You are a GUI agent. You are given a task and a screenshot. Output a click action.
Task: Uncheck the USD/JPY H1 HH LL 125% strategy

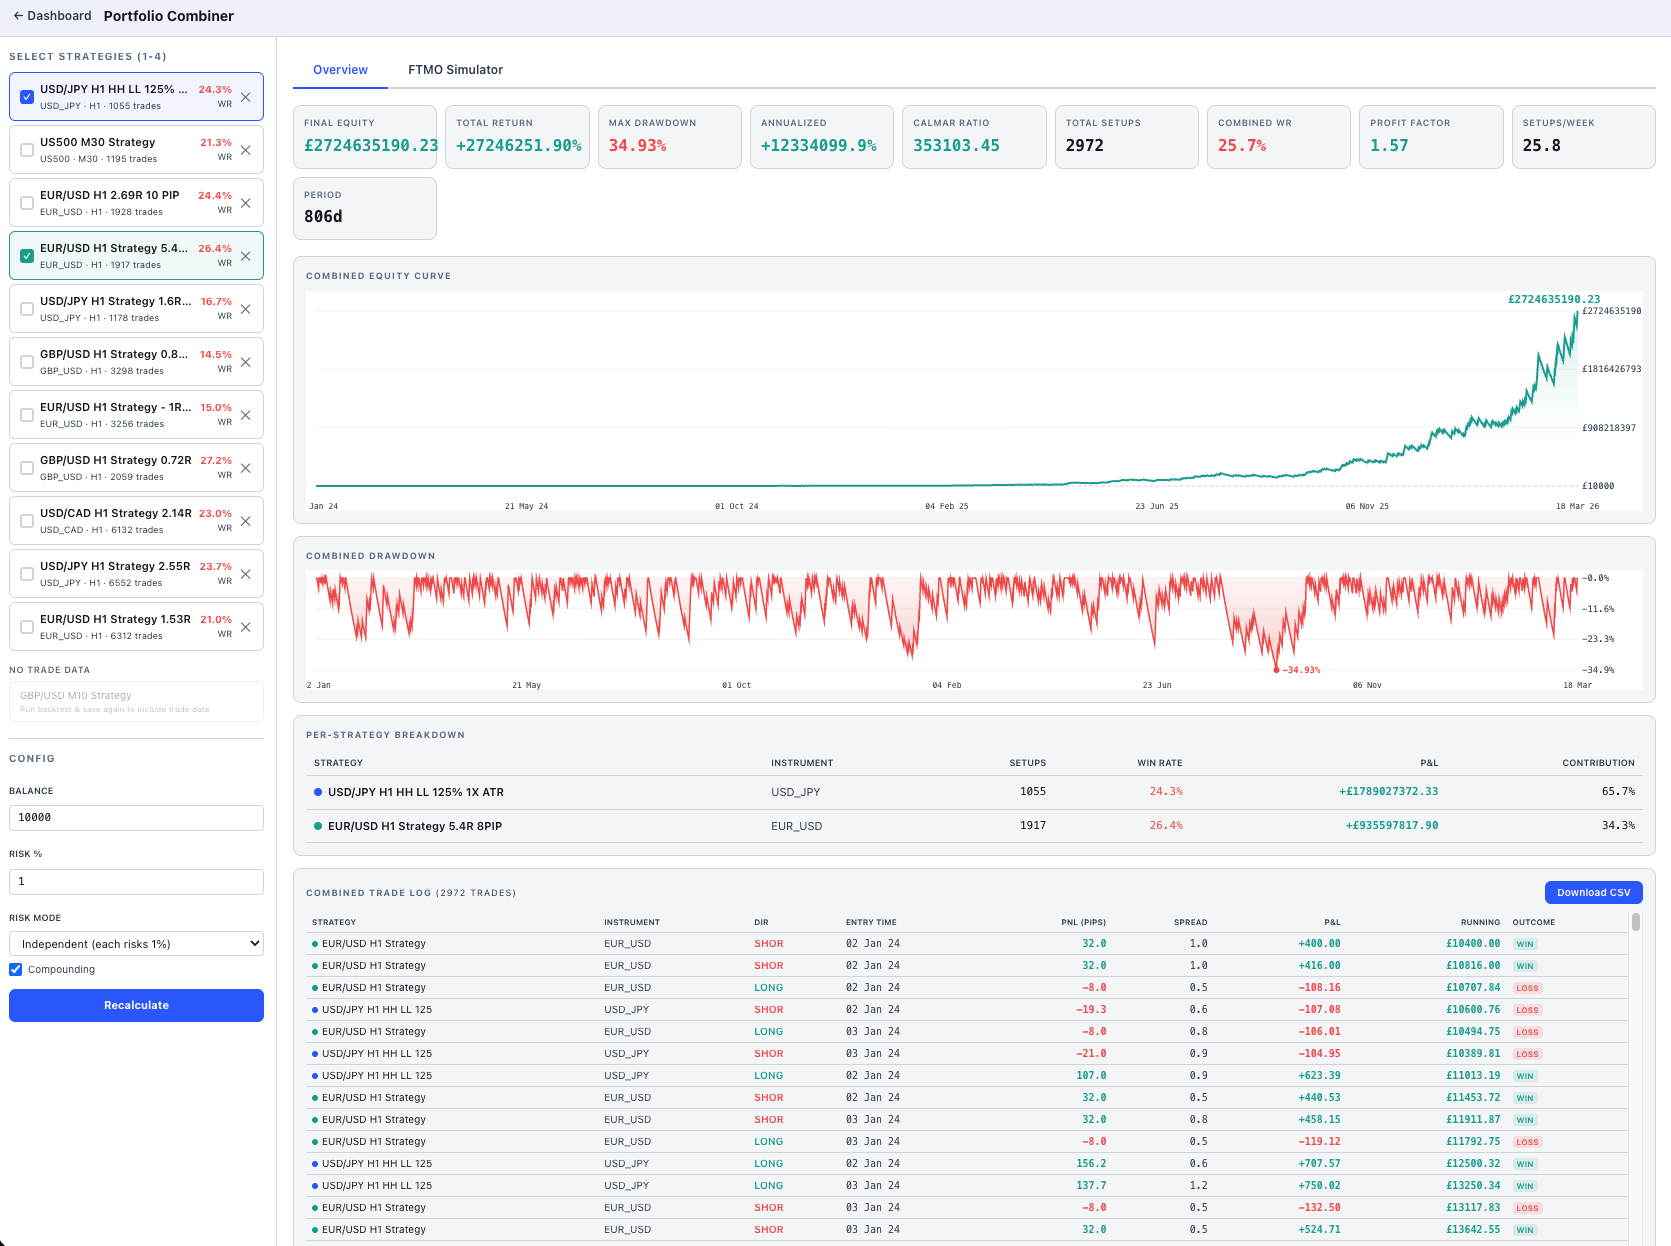(x=26, y=96)
